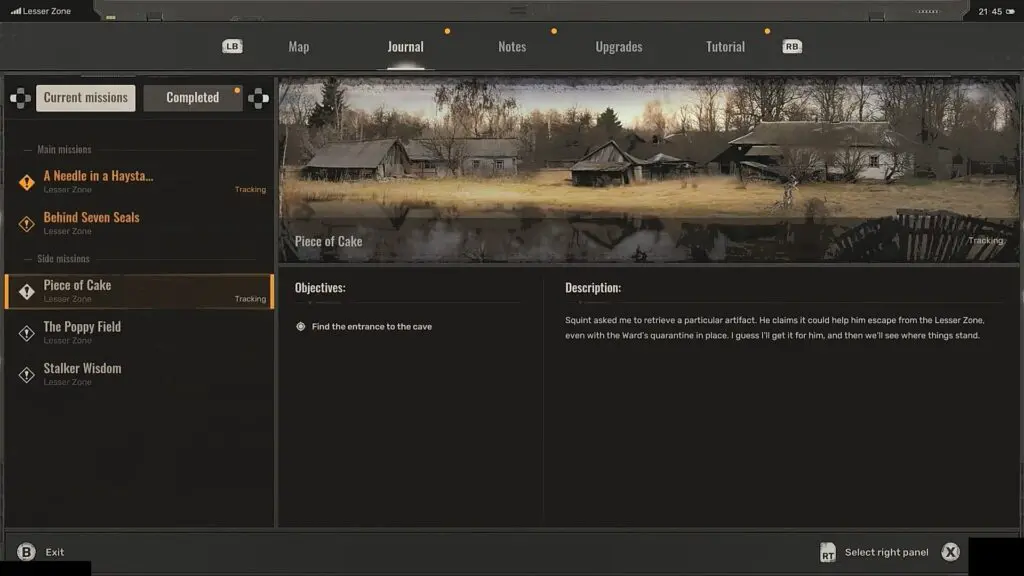Click the orange Needle in a Haystack mission icon
1024x576 pixels.
click(27, 182)
